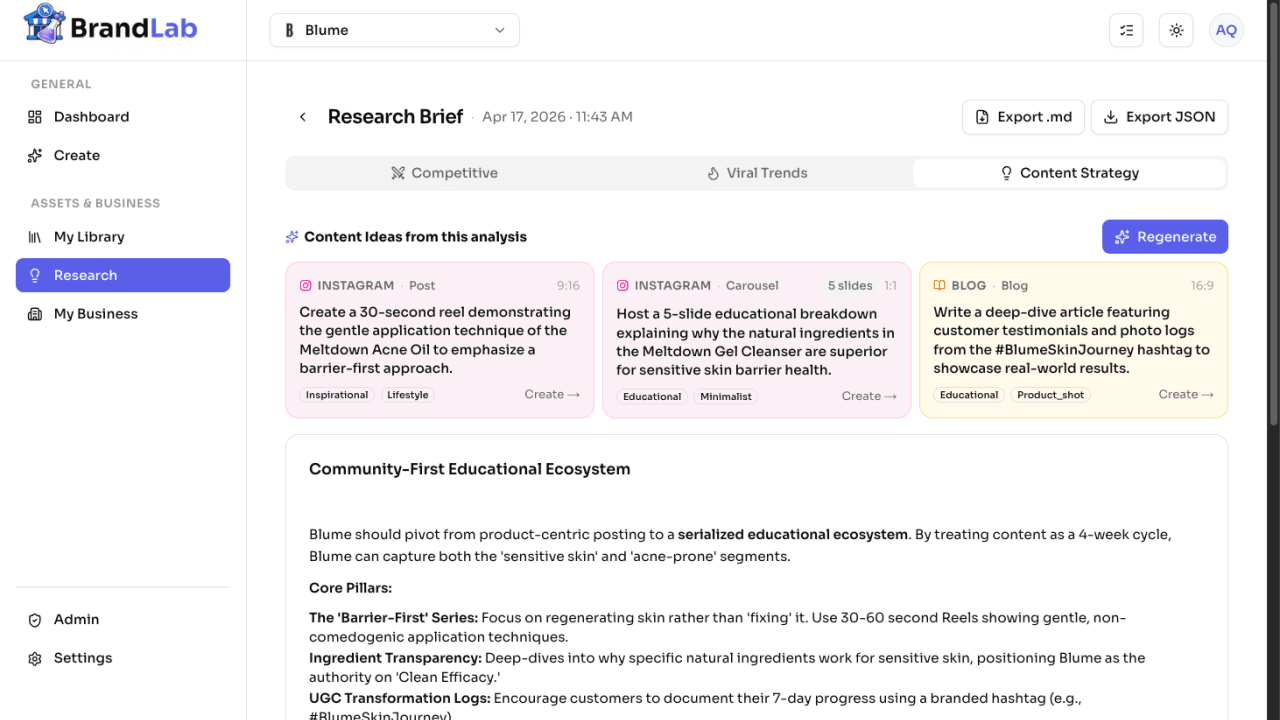The height and width of the screenshot is (720, 1280).
Task: Click the dropdown chevron in Blume selector
Action: [x=500, y=30]
